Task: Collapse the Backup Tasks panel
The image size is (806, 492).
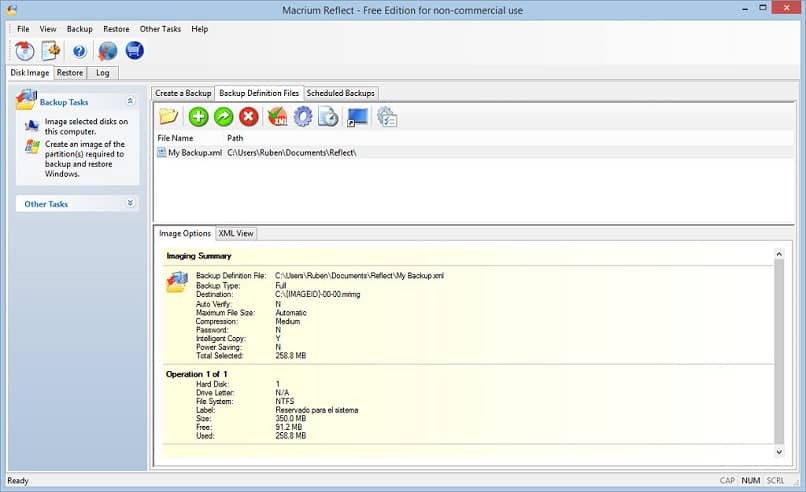Action: point(130,101)
